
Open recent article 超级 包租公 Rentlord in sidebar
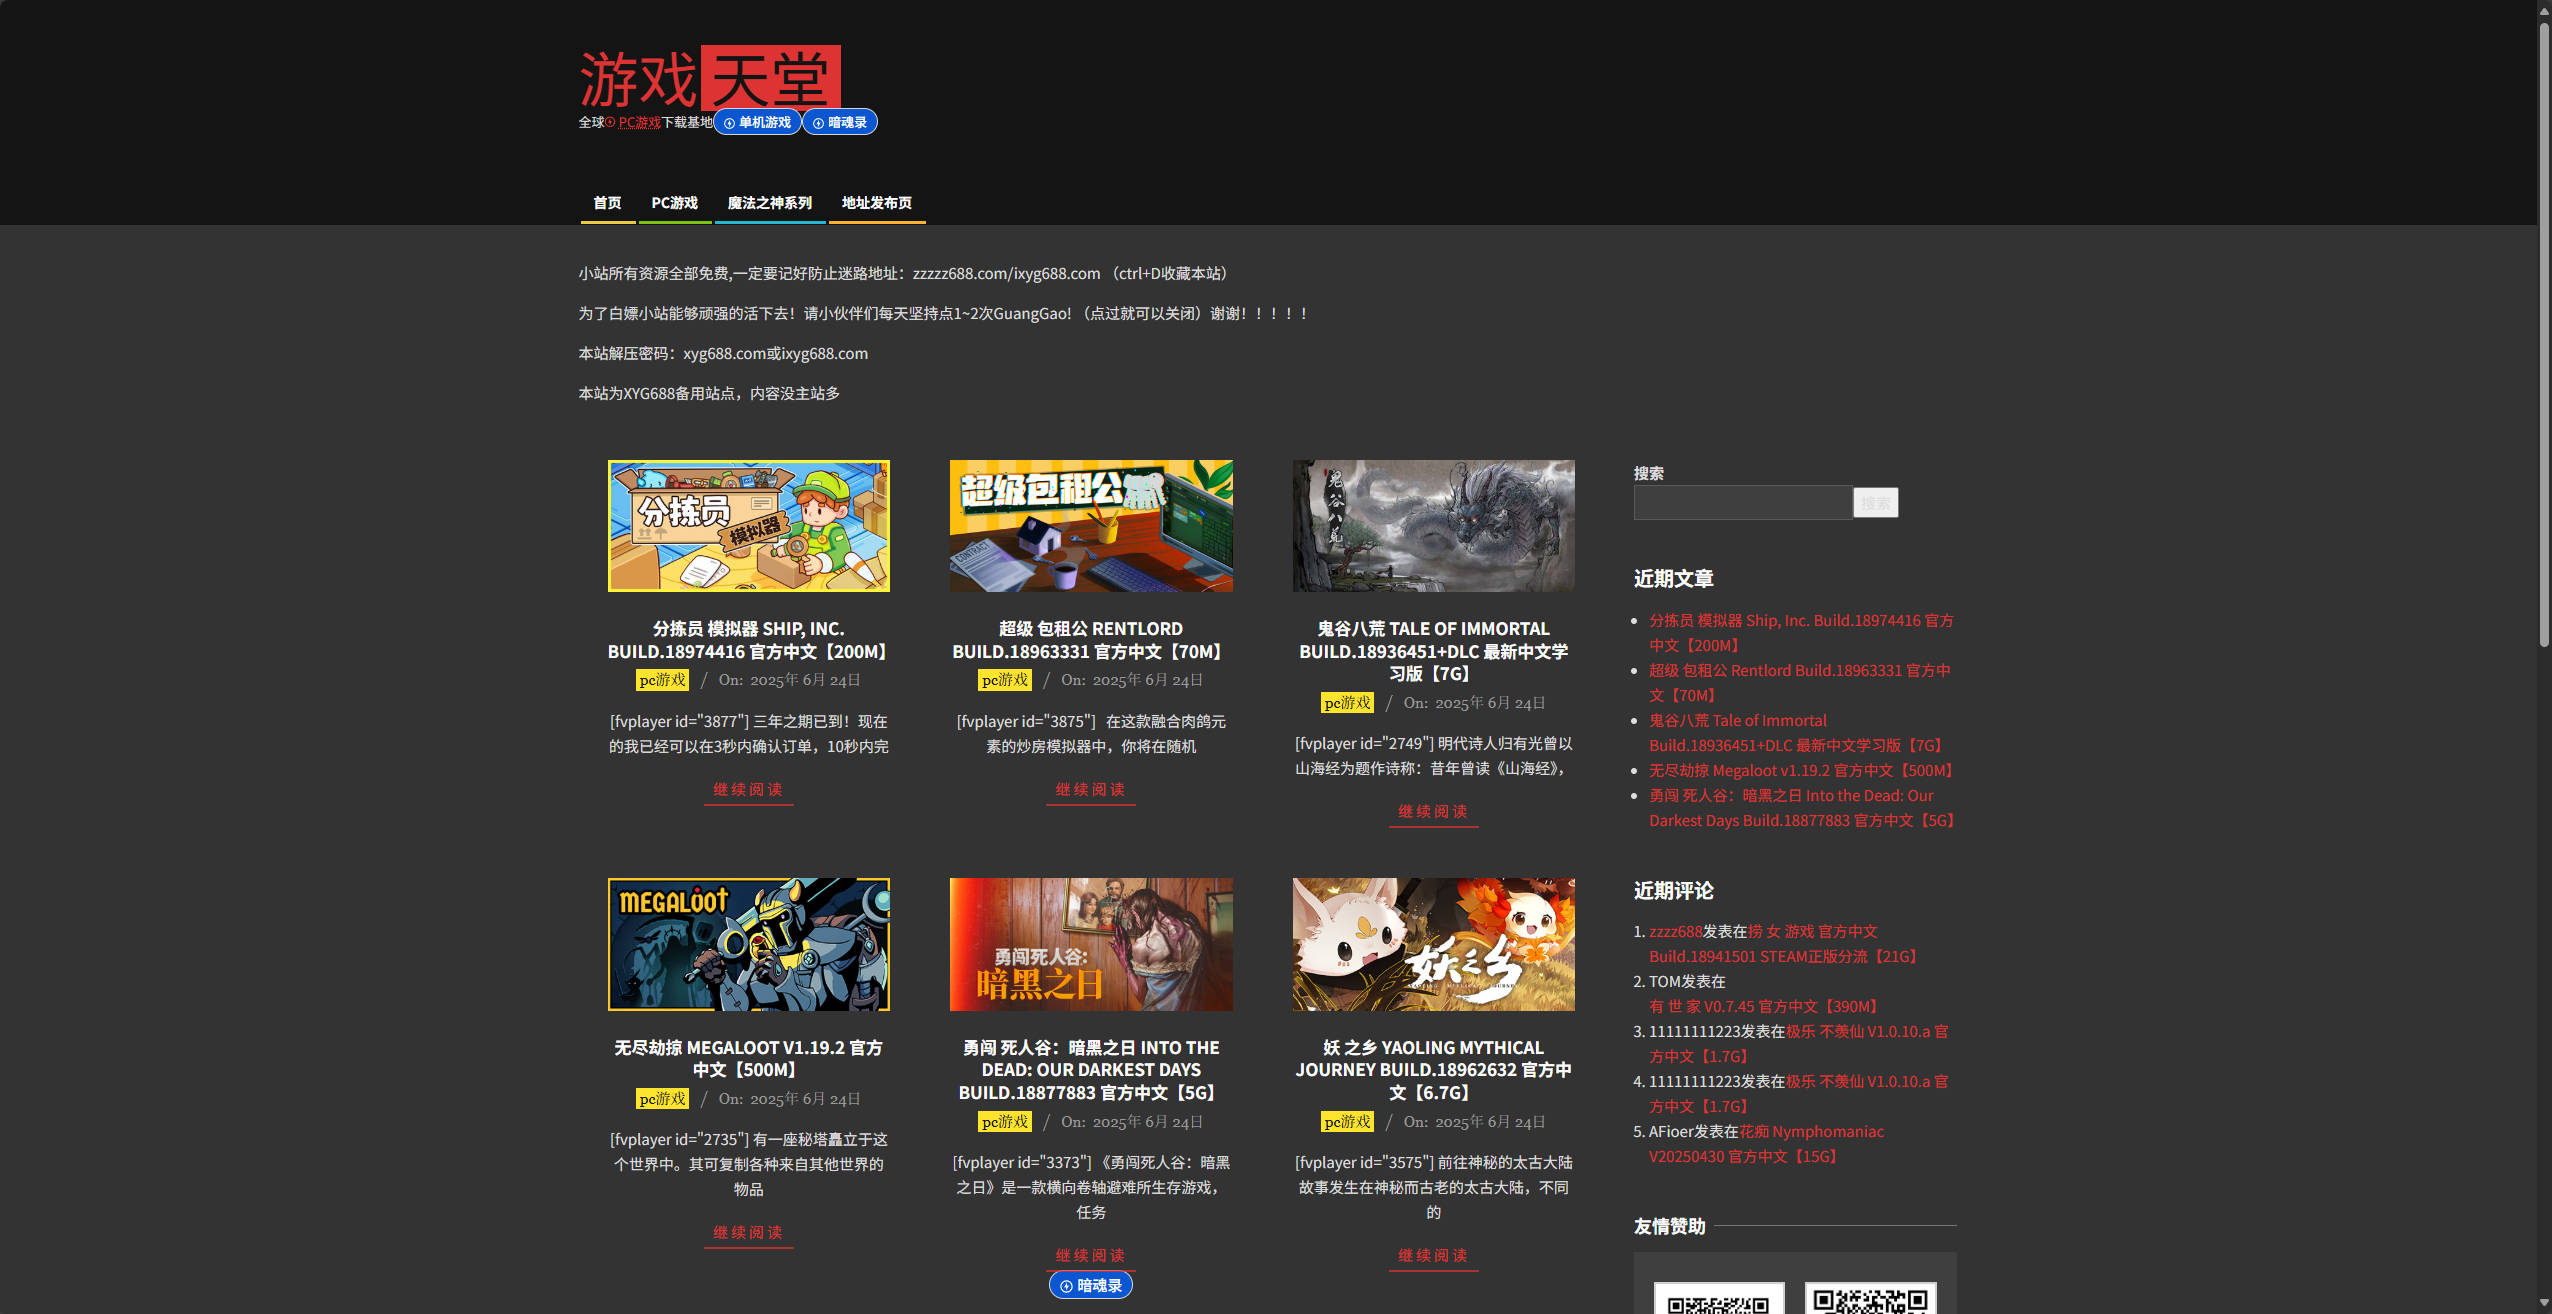(1800, 683)
